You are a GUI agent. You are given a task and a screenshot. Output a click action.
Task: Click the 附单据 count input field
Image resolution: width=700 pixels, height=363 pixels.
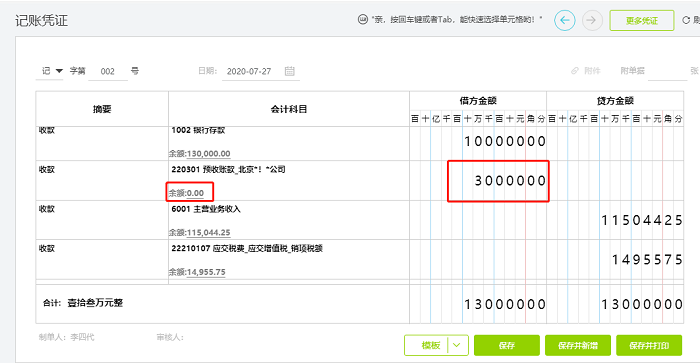pos(667,71)
